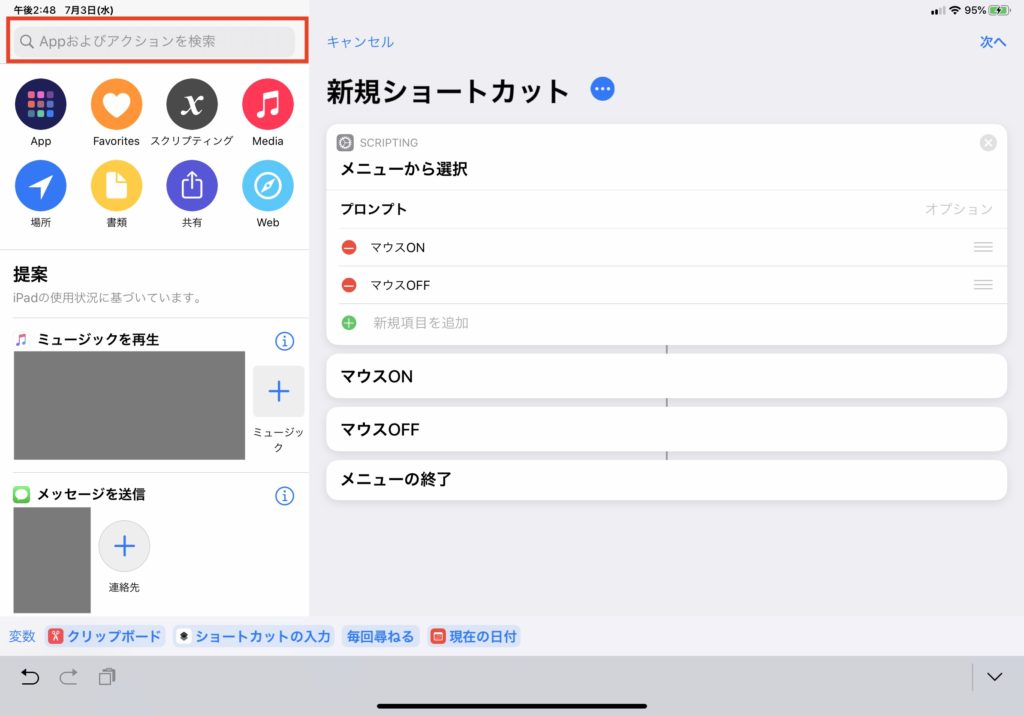The width and height of the screenshot is (1024, 715).
Task: Tap the プロンプト オプション field
Action: (666, 209)
